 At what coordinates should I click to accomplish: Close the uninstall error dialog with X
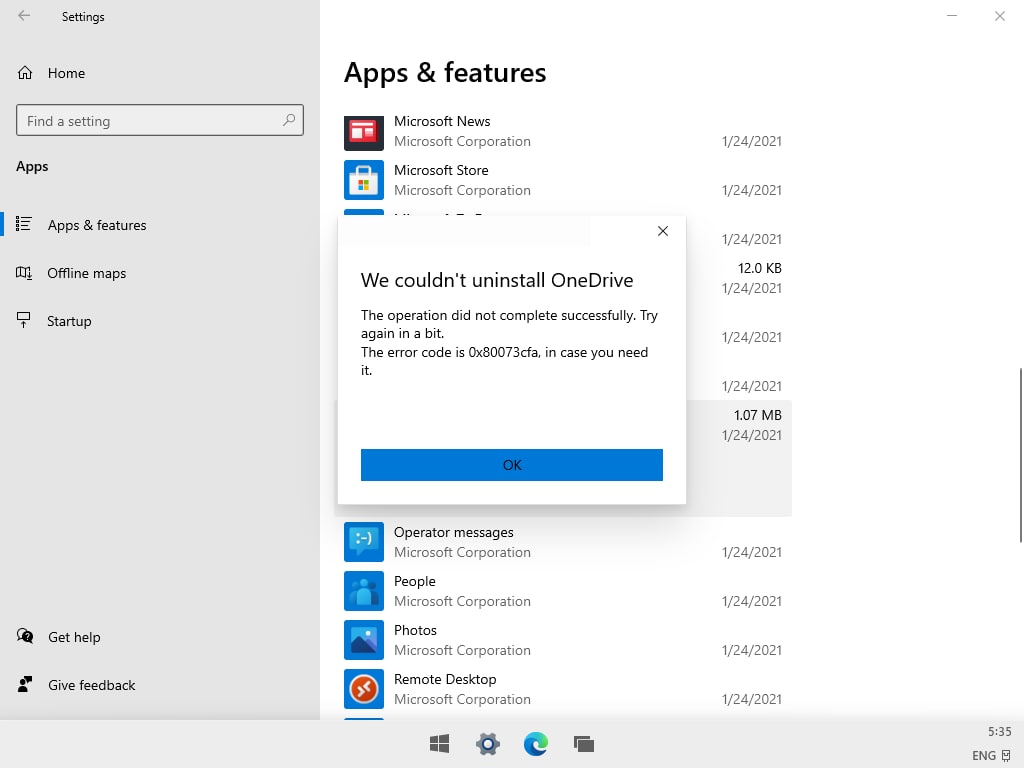click(x=663, y=231)
